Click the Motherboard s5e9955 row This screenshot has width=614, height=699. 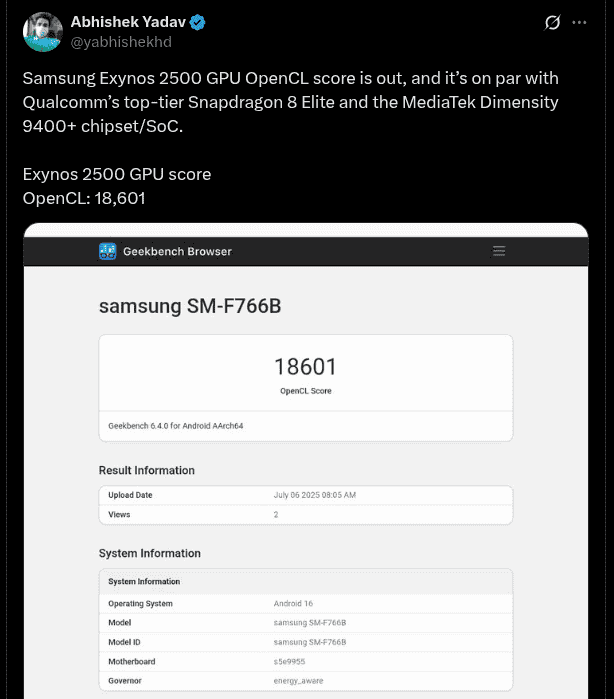[305, 661]
